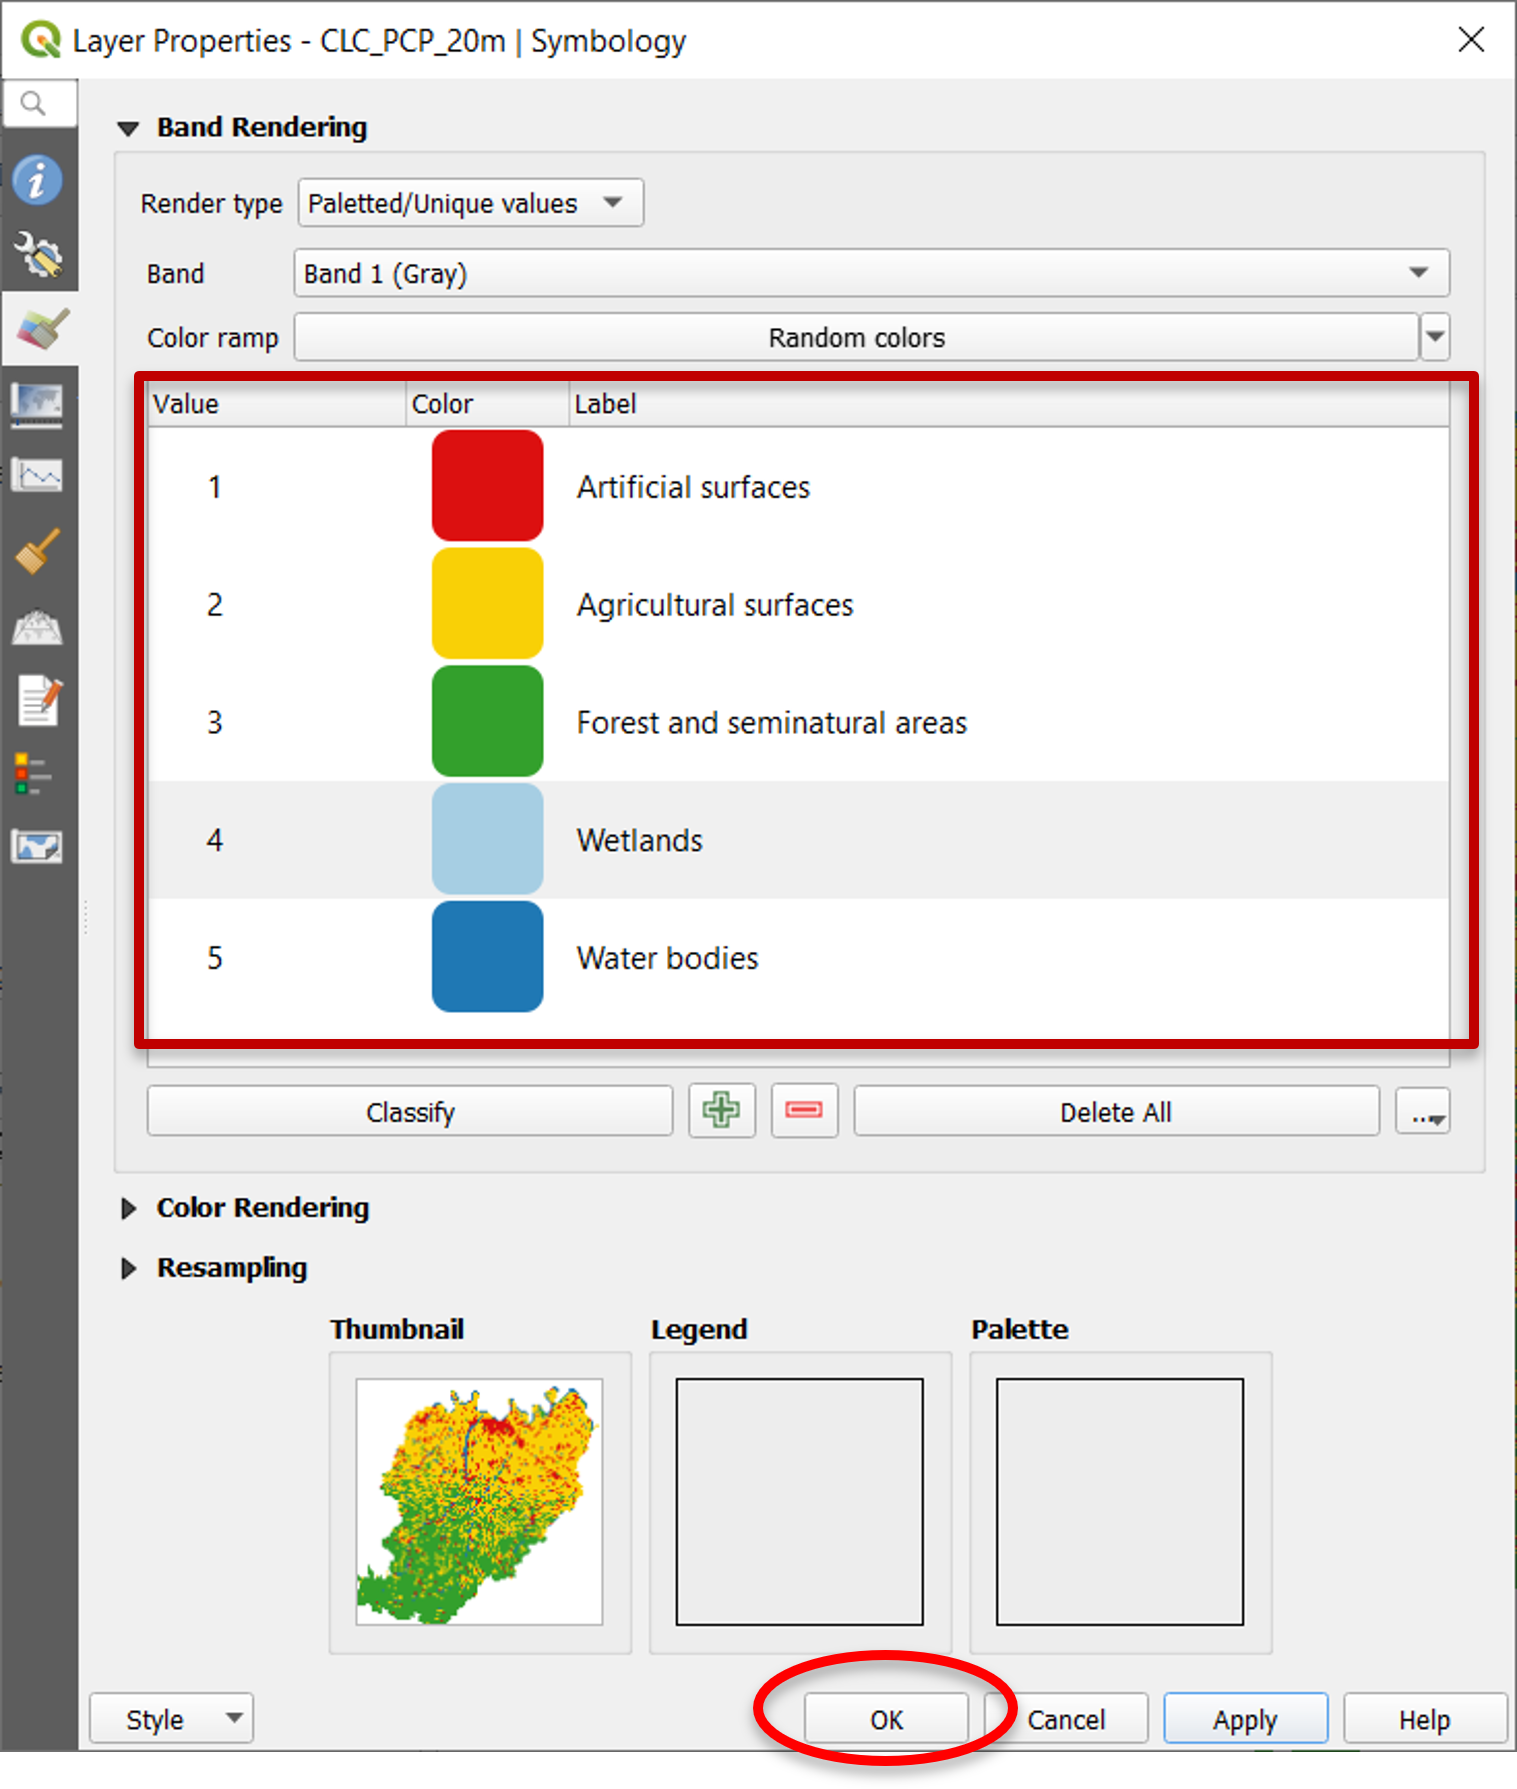Open the Random colors ramp button
Image resolution: width=1517 pixels, height=1789 pixels.
click(856, 337)
